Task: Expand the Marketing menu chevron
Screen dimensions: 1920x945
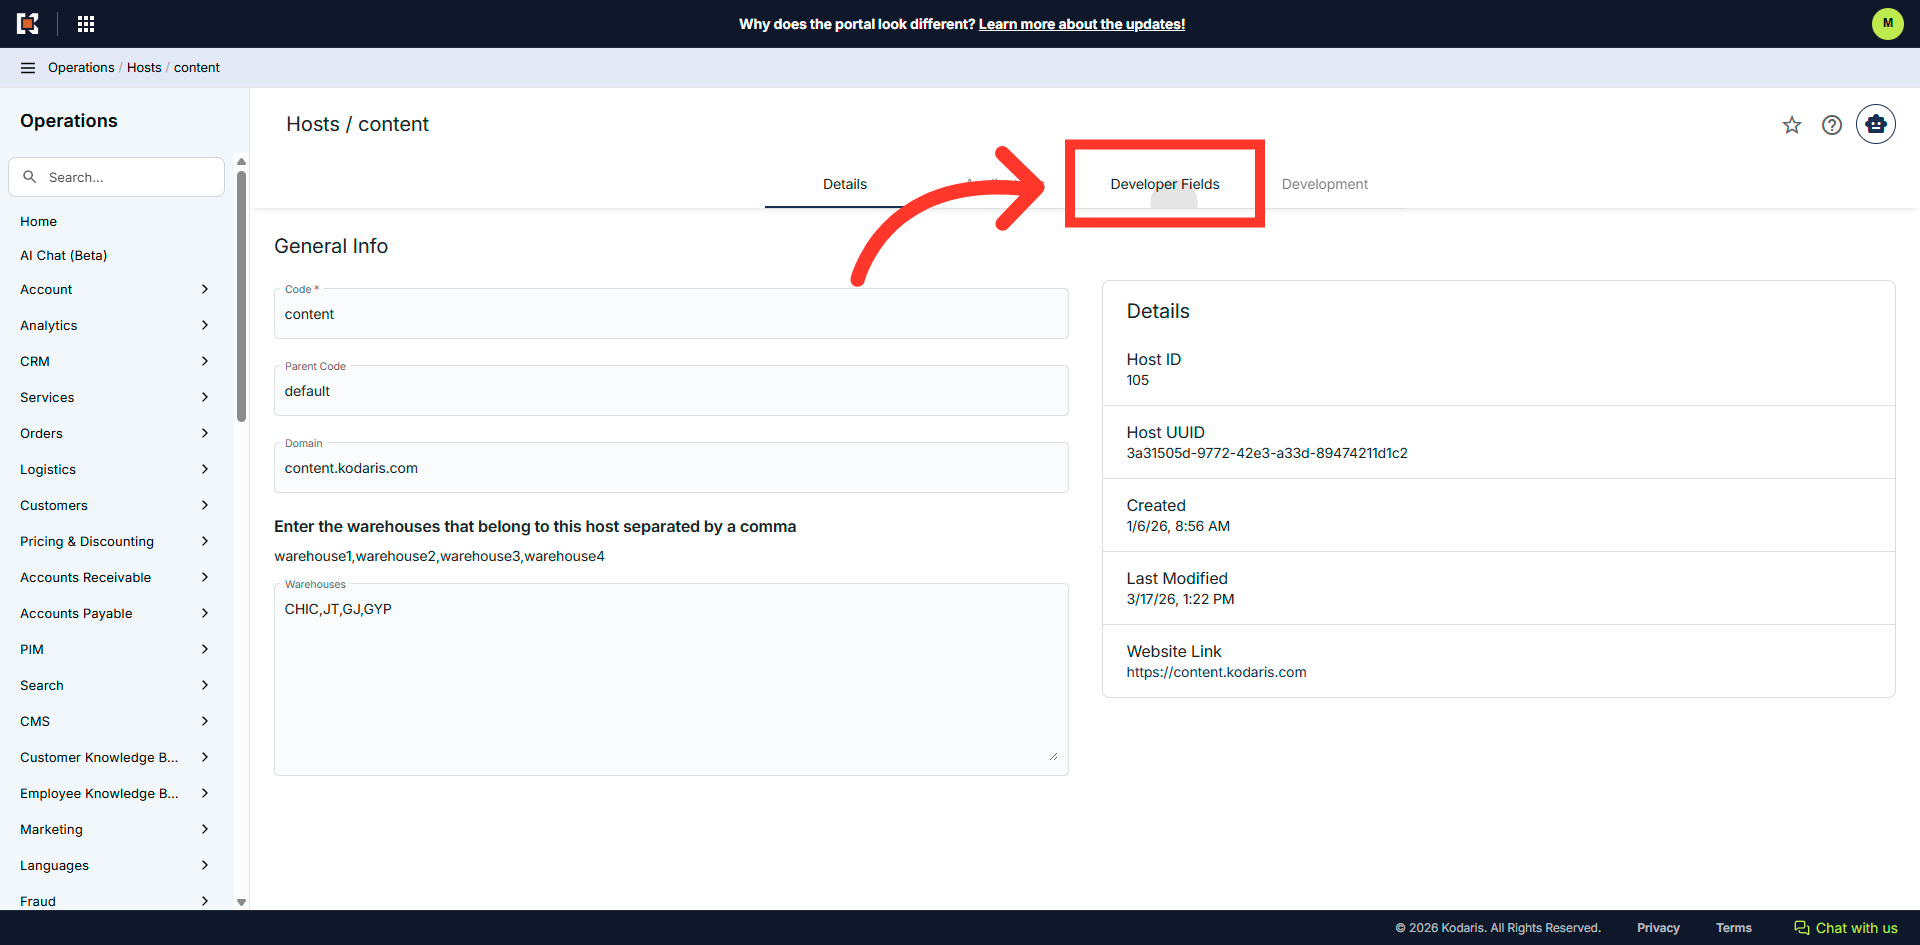Action: (204, 829)
